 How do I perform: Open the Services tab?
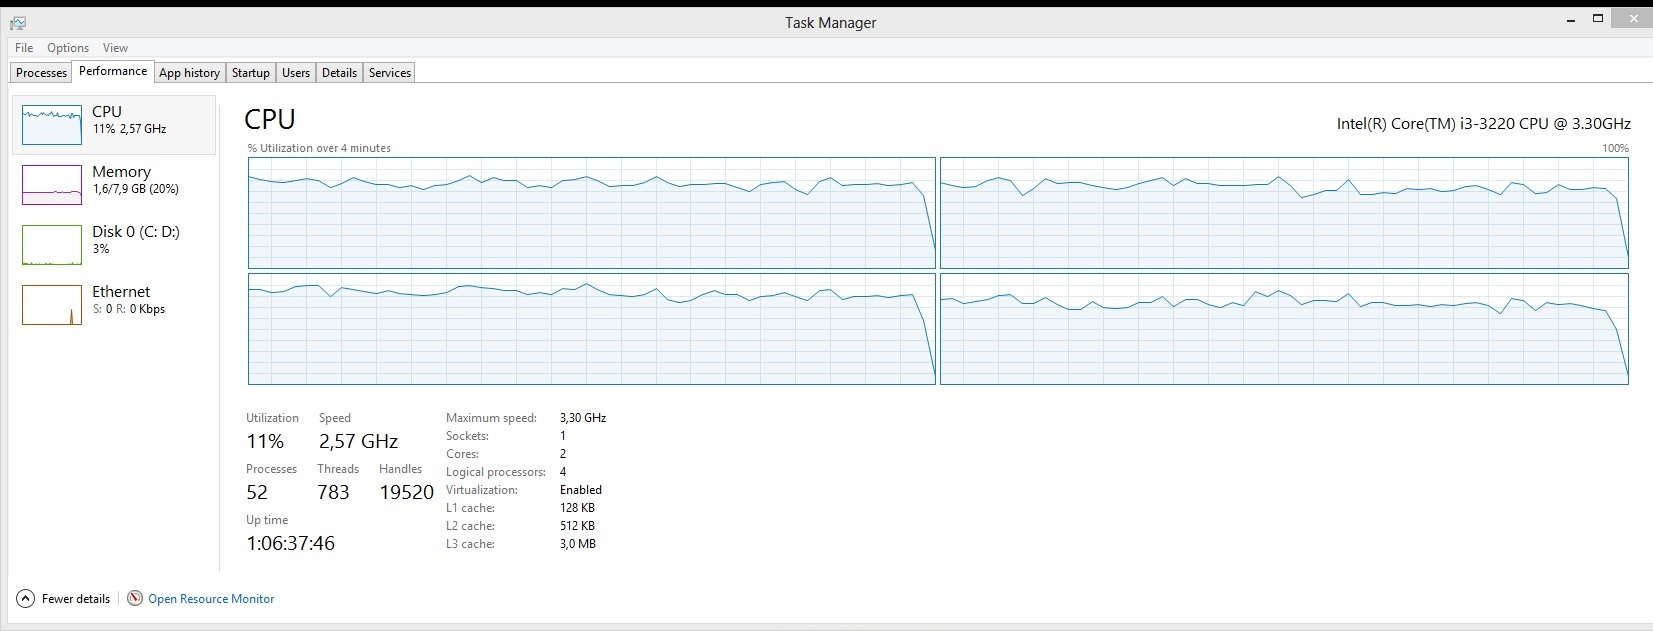(x=389, y=73)
